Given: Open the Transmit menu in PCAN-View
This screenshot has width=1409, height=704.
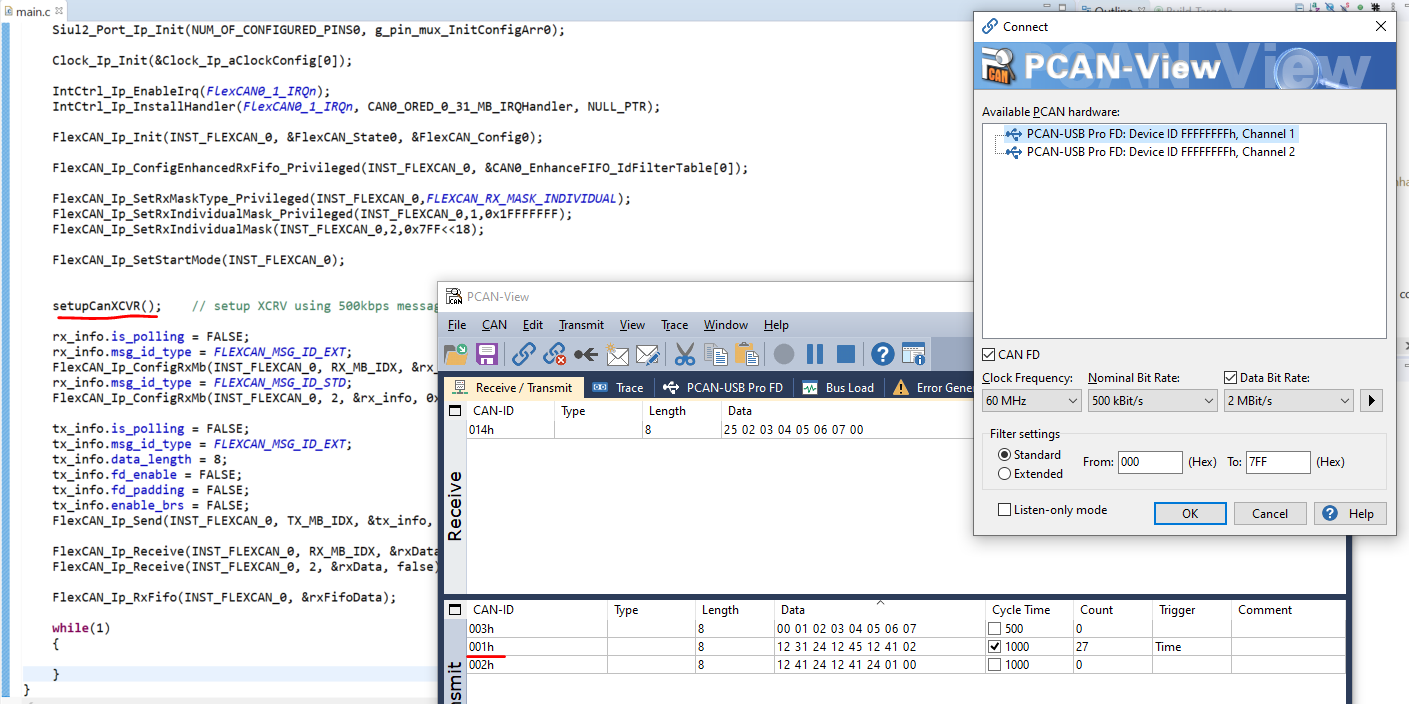Looking at the screenshot, I should point(581,324).
